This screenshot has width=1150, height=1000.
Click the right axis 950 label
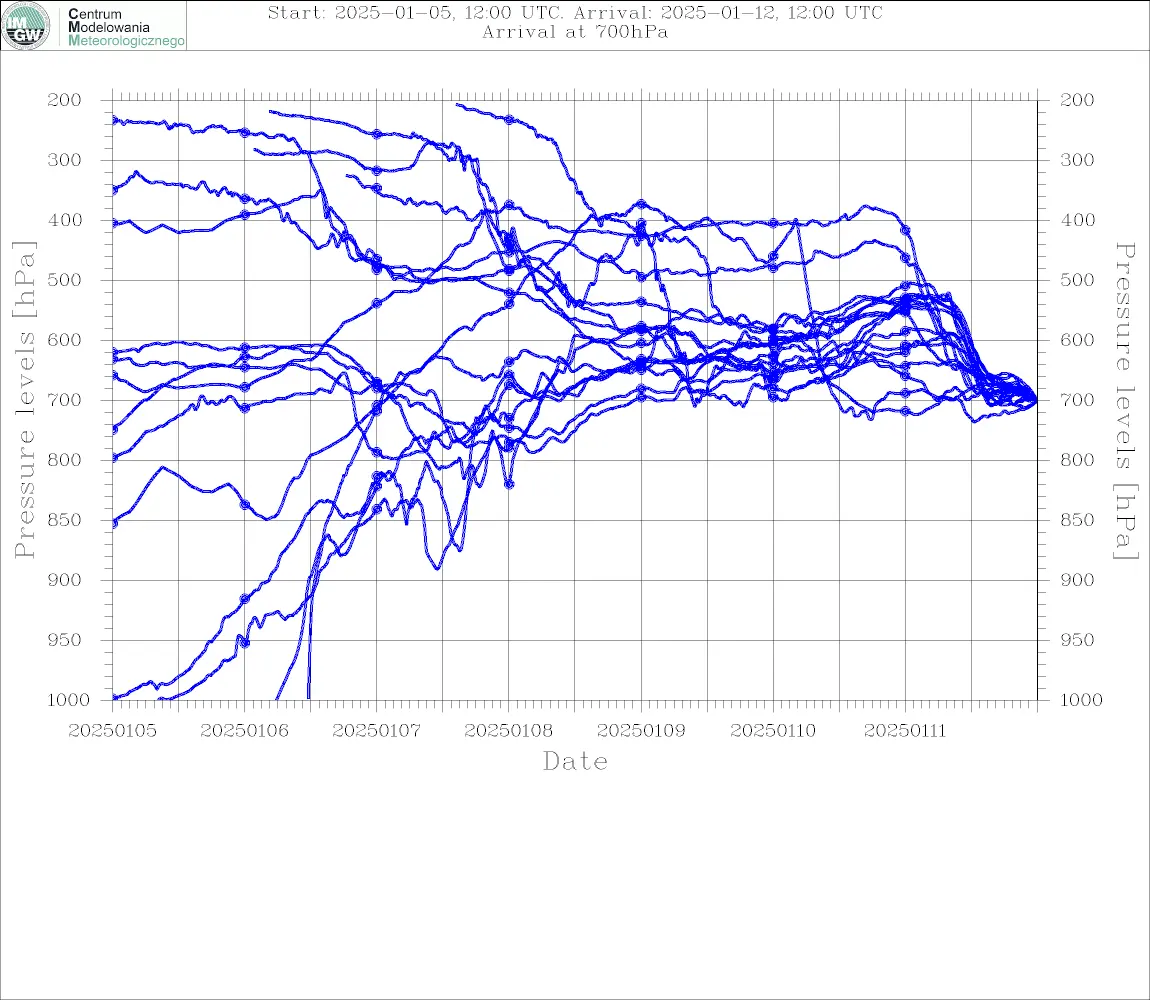1077,640
